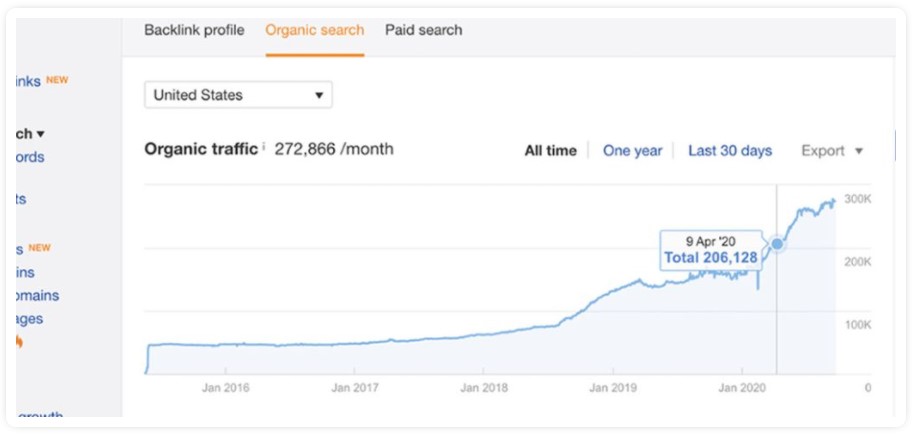Select the short sidebar link "ts"
This screenshot has height=435, width=916.
pyautogui.click(x=21, y=199)
